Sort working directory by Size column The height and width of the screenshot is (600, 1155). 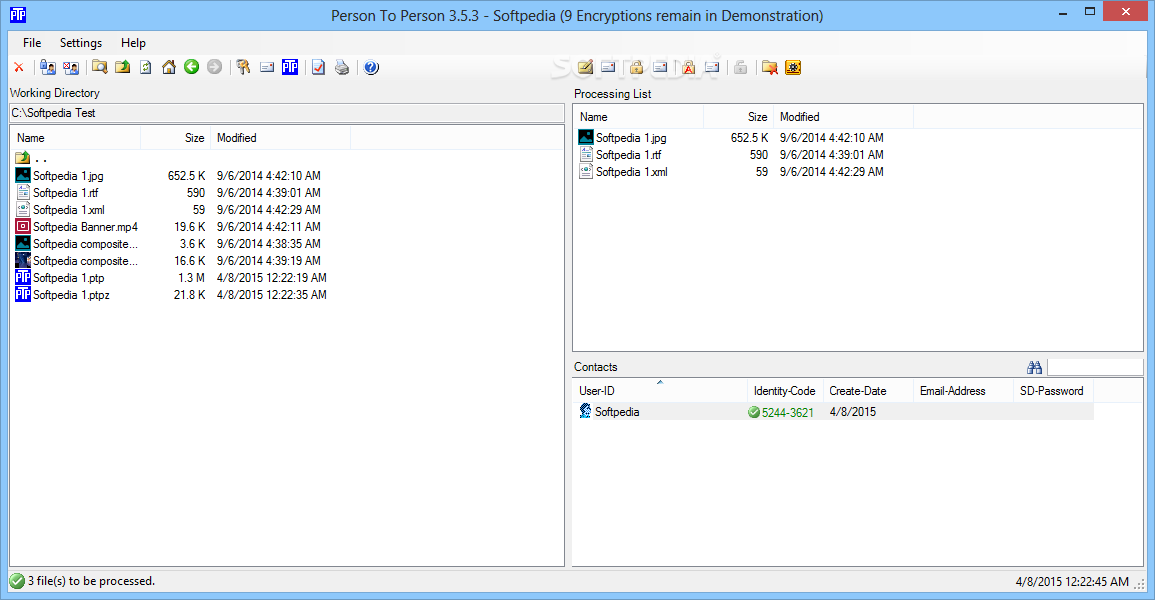175,138
